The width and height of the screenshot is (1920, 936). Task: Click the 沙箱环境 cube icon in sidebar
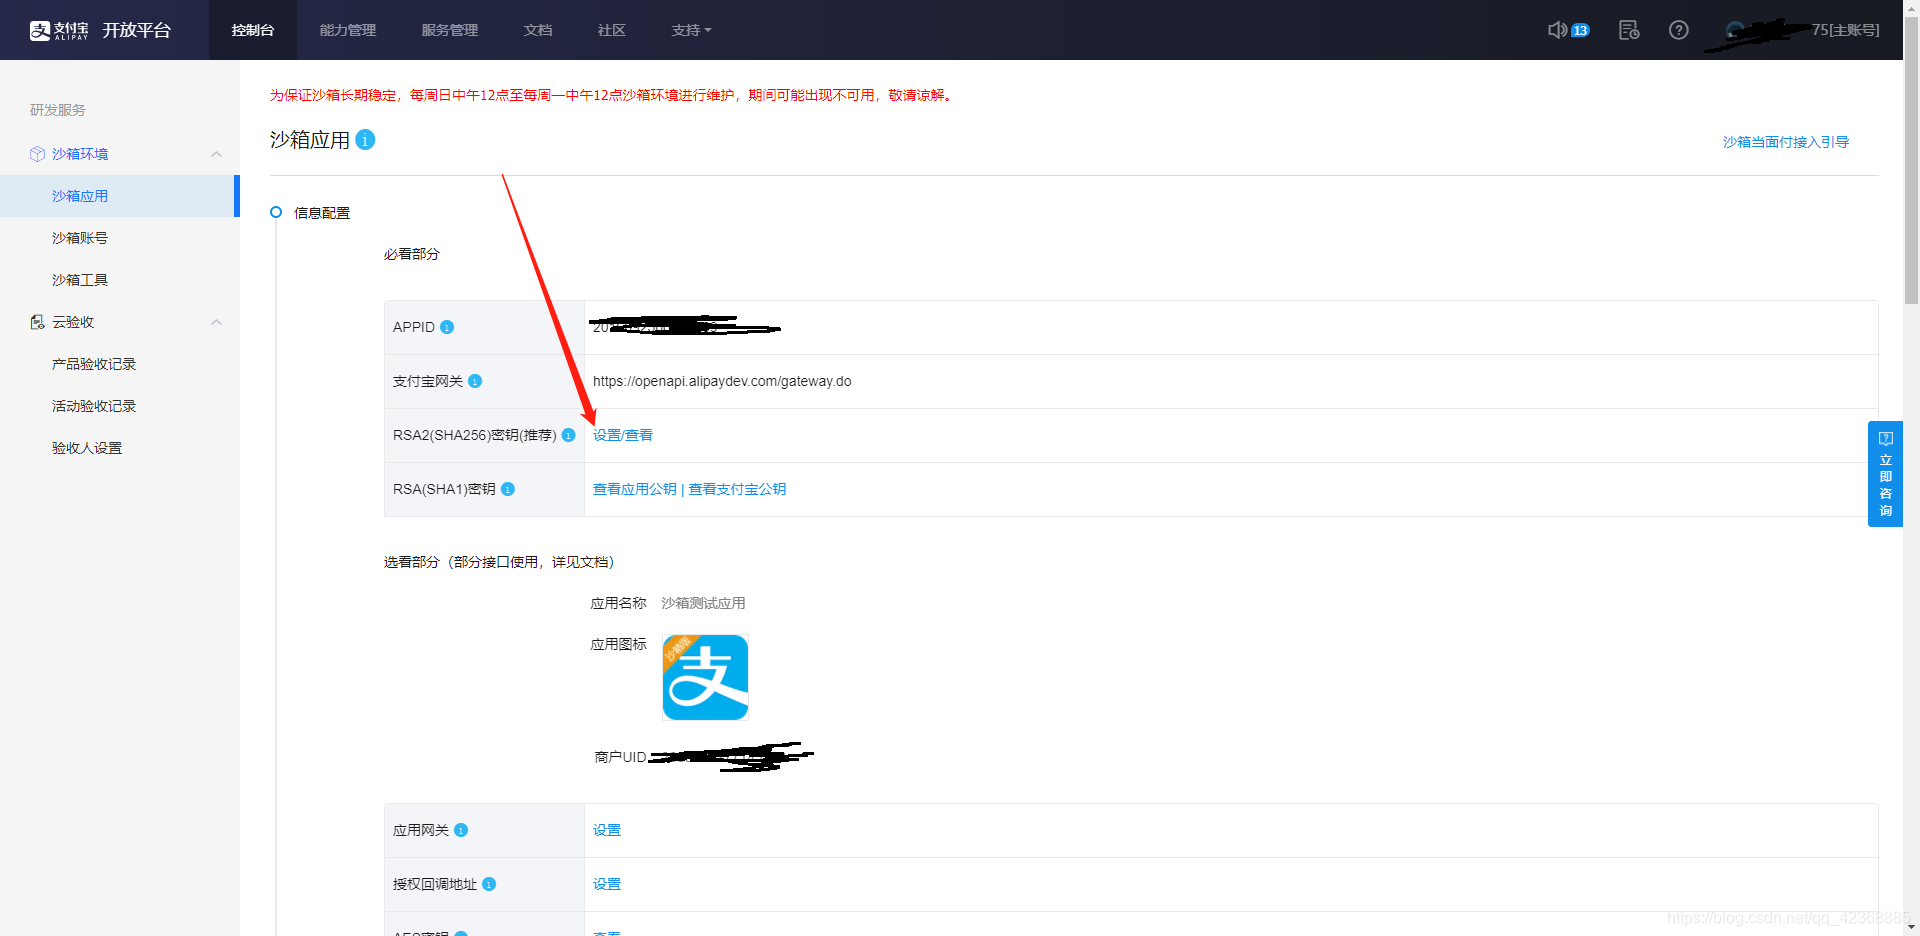pos(37,154)
